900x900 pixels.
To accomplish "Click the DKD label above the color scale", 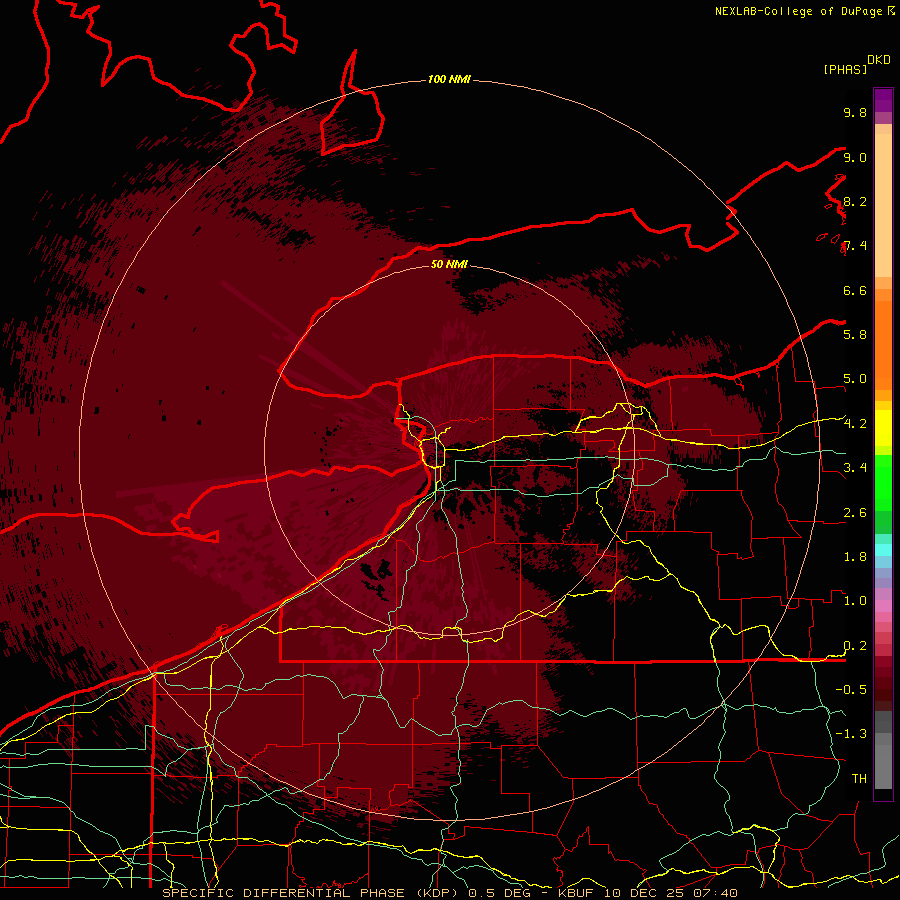I will point(879,60).
